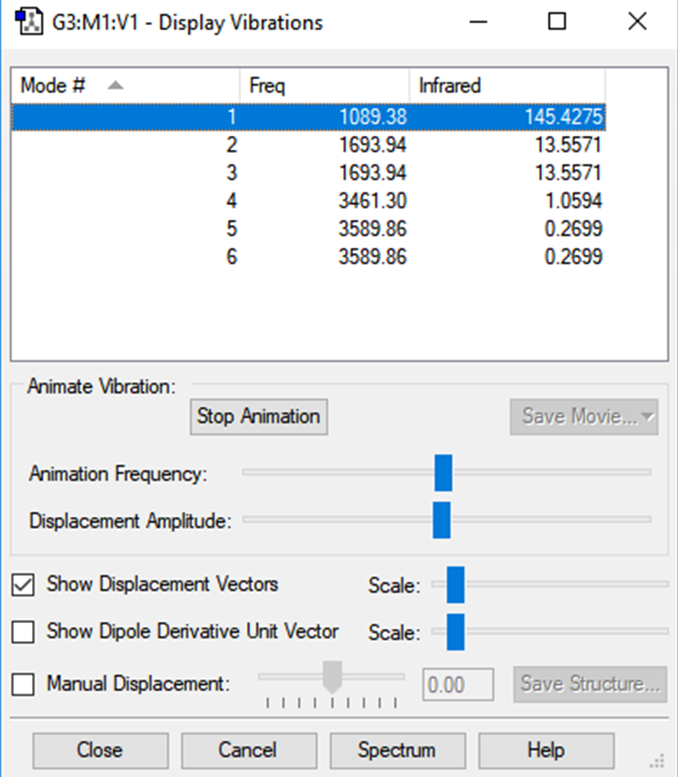Click the Animation Frequency slider handle
Screen dimensions: 678x777
[443, 472]
